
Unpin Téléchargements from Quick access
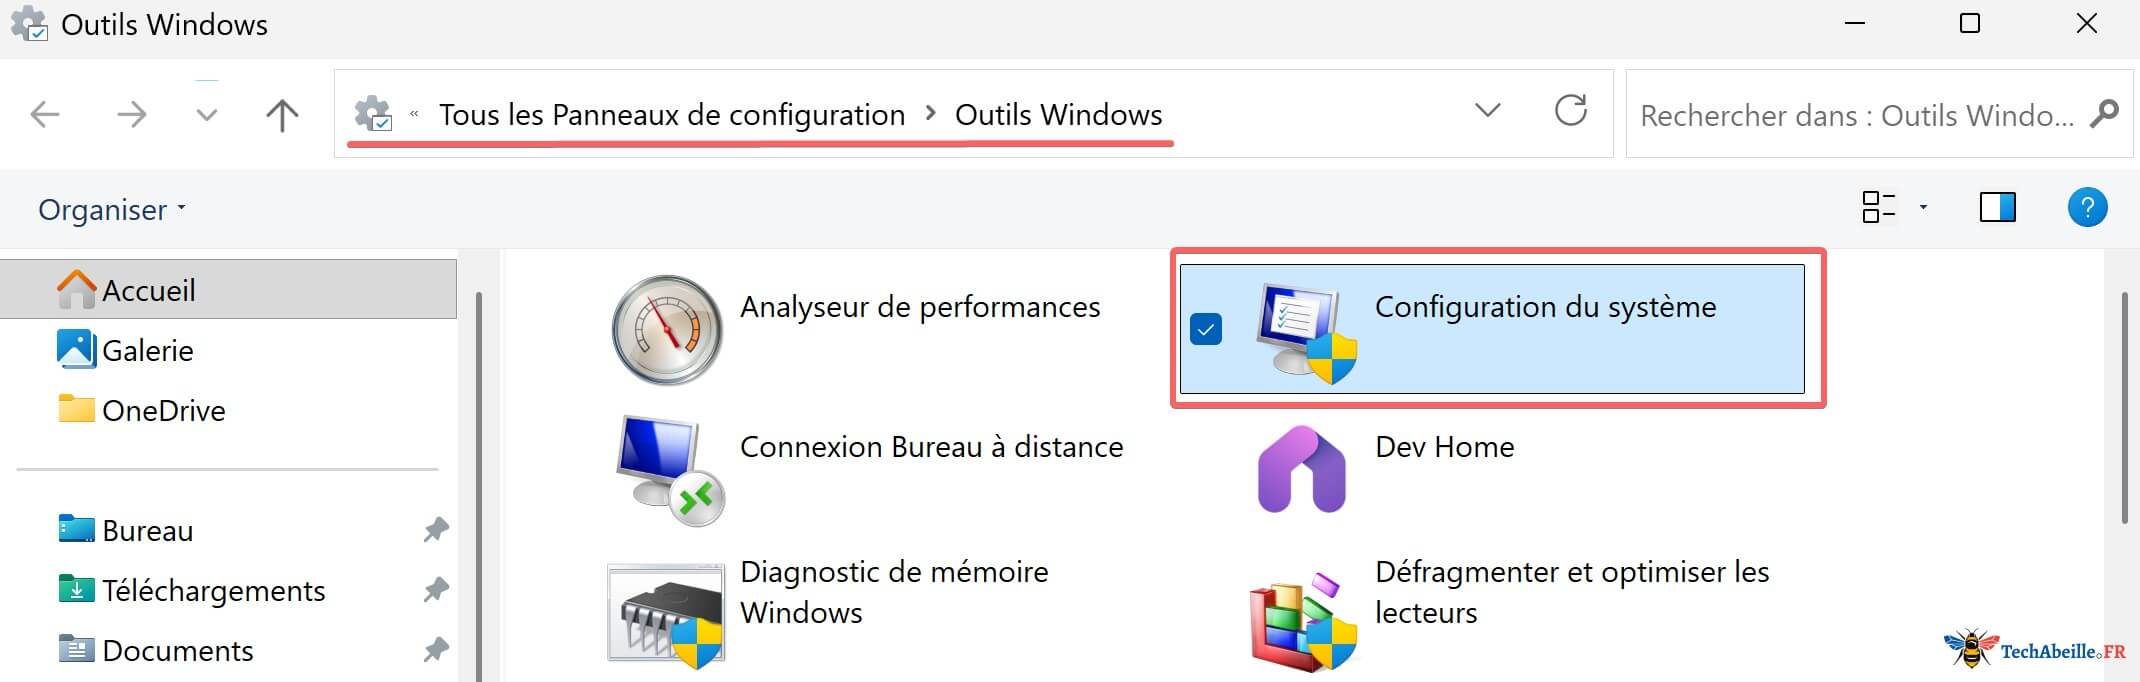[435, 590]
